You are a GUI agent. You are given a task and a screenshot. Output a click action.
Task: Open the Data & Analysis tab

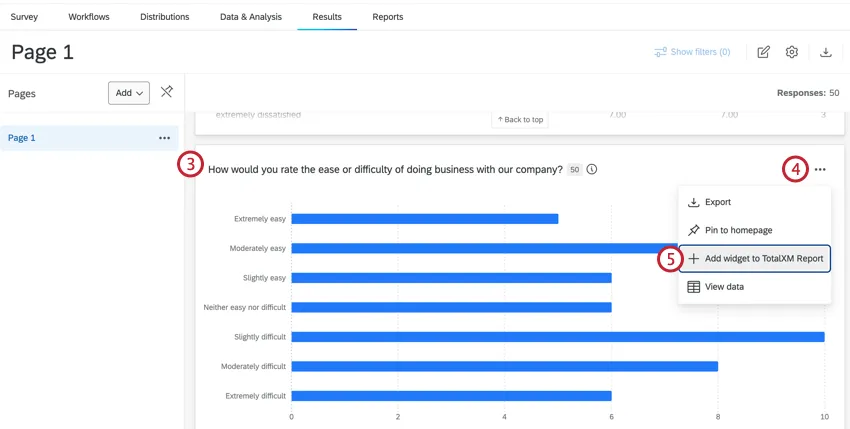point(251,17)
